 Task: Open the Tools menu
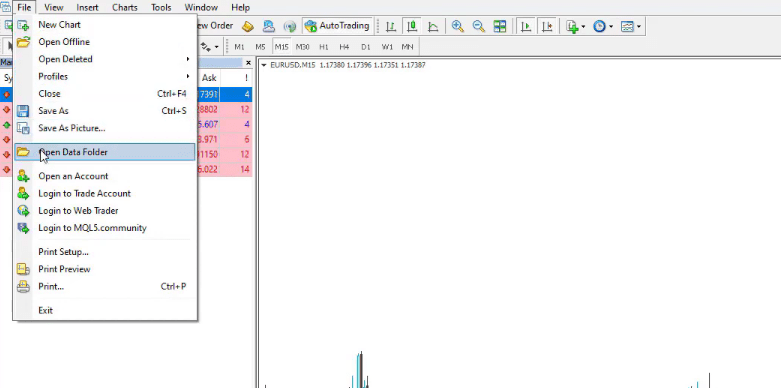tap(161, 7)
